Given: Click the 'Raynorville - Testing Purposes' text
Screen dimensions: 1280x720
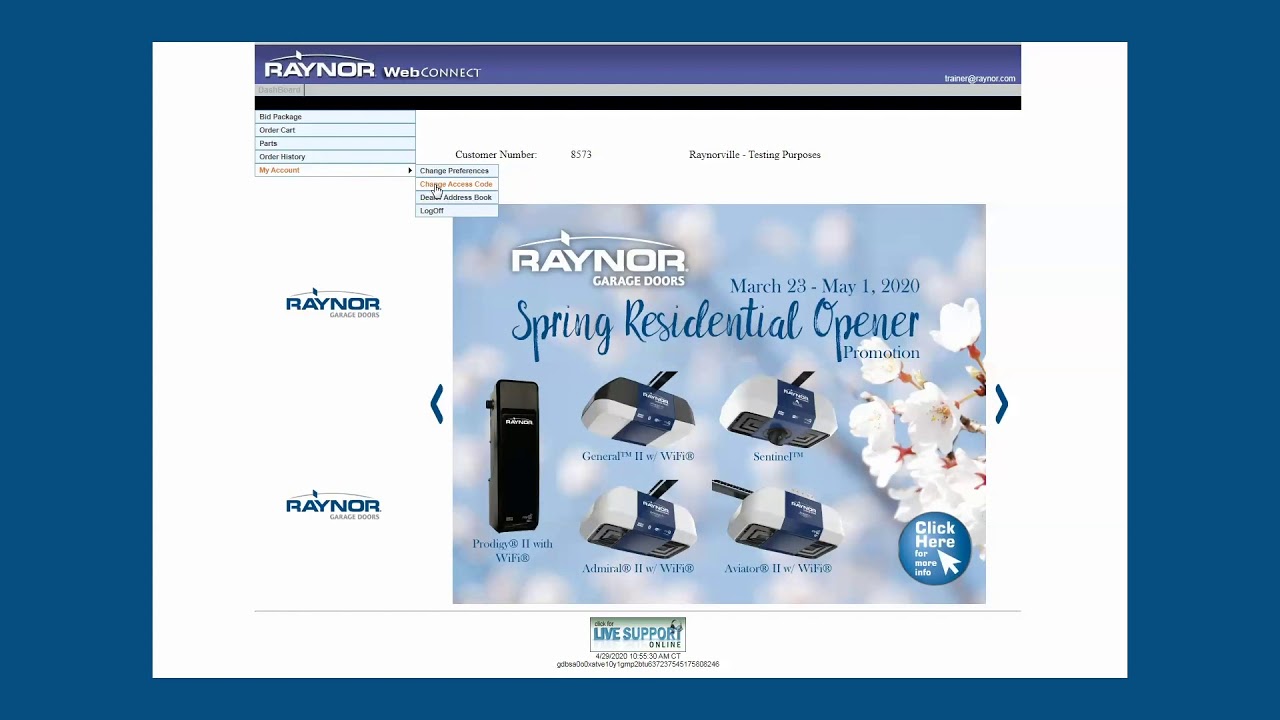Looking at the screenshot, I should [x=755, y=155].
